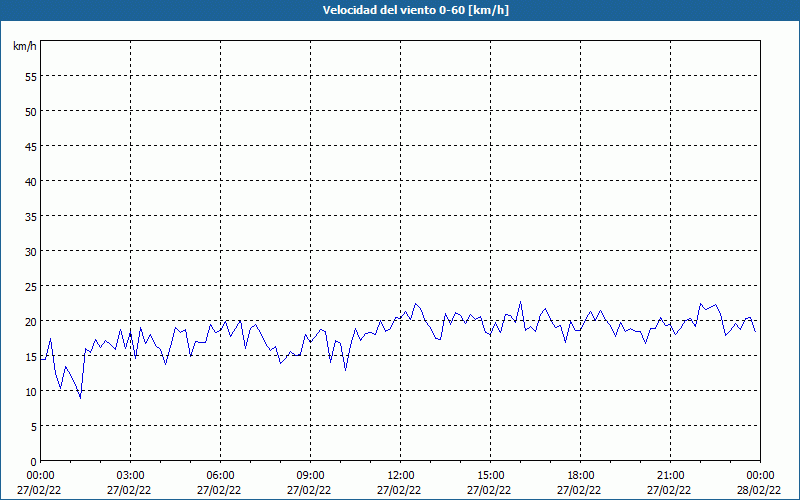Click the y-axis value 5
This screenshot has height=500, width=800.
tap(34, 427)
